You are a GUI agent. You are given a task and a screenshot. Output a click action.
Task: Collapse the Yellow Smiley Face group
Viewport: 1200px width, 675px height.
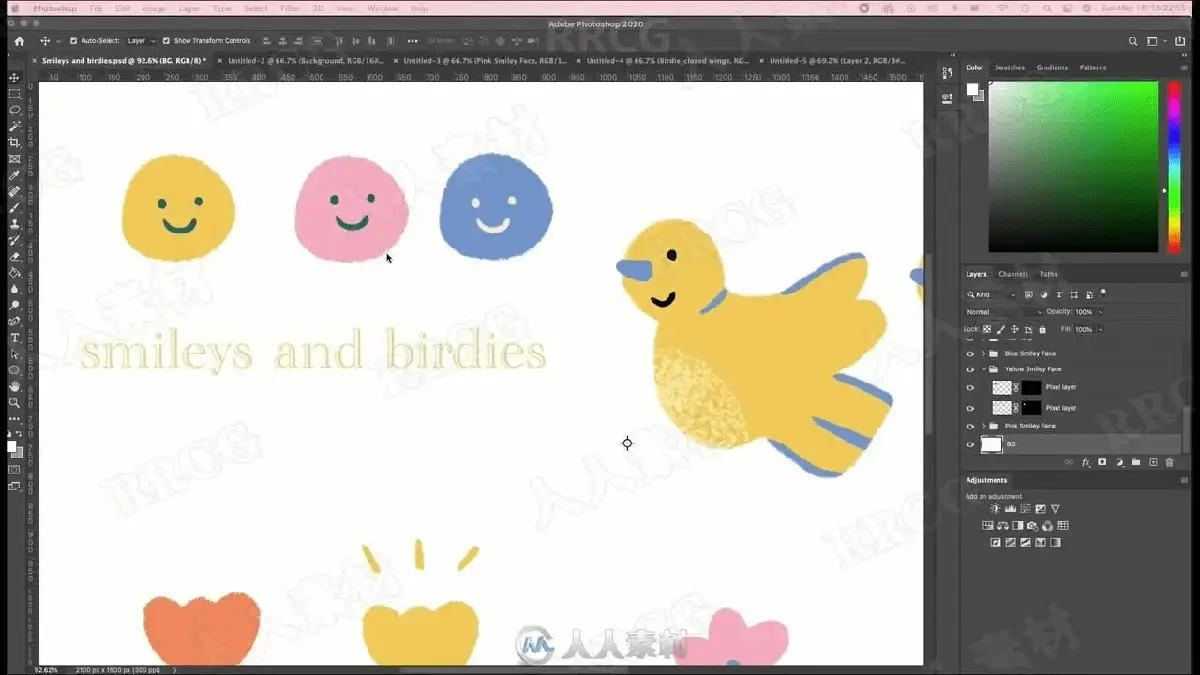[x=984, y=369]
